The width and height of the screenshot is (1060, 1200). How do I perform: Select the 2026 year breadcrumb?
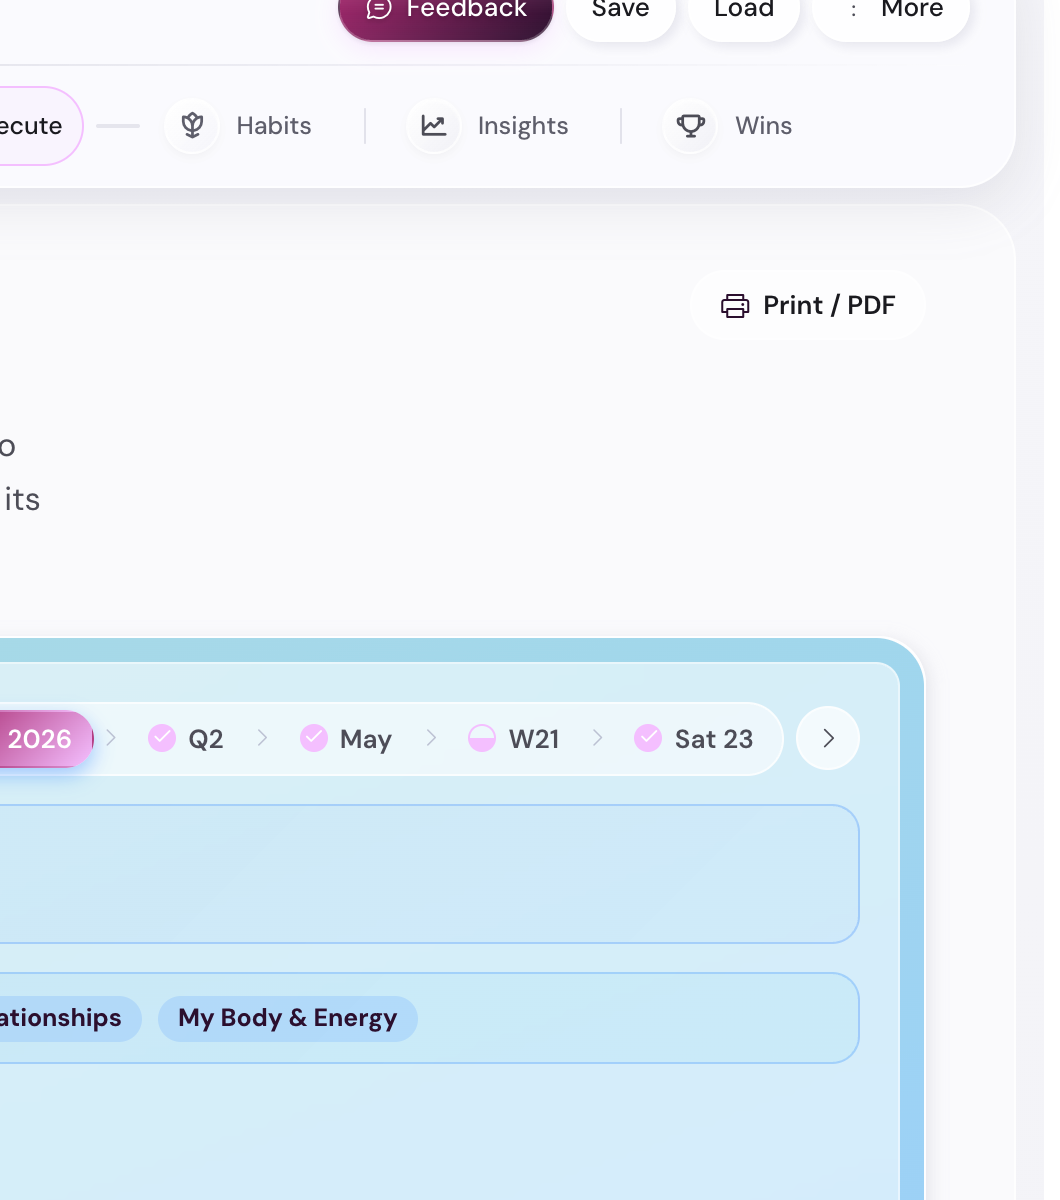coord(45,739)
